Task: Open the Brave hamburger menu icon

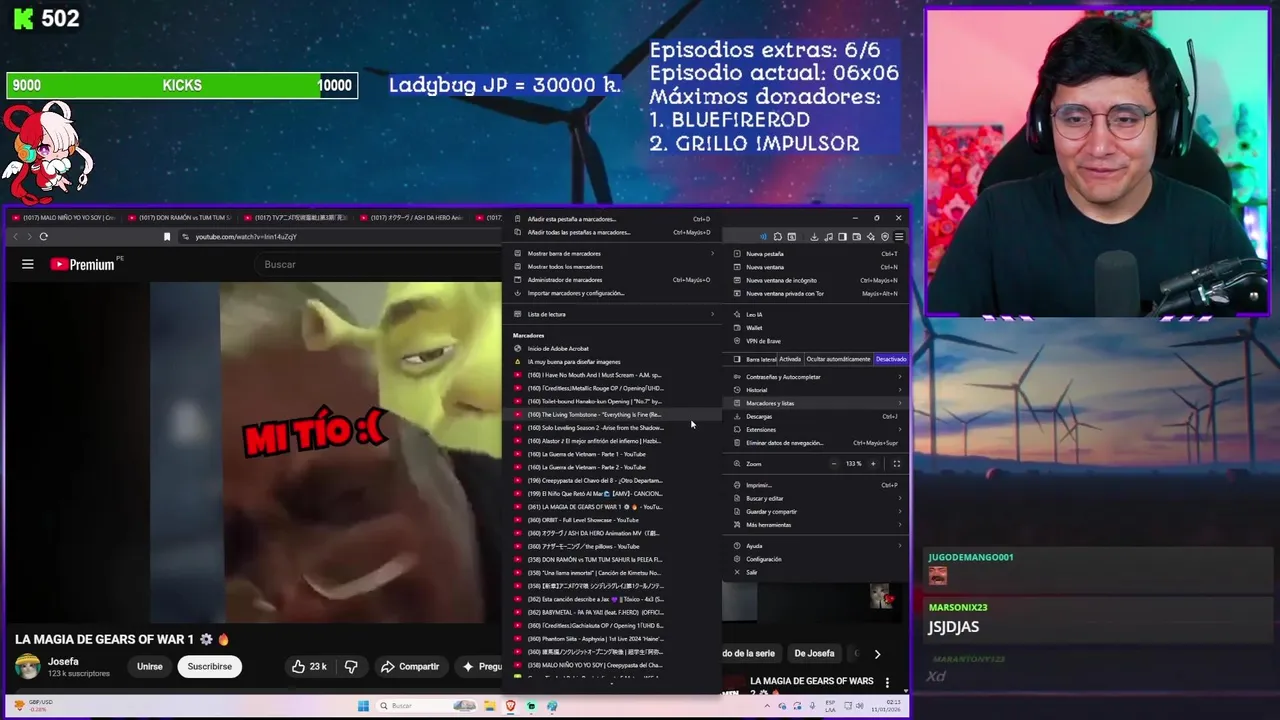Action: [x=899, y=237]
